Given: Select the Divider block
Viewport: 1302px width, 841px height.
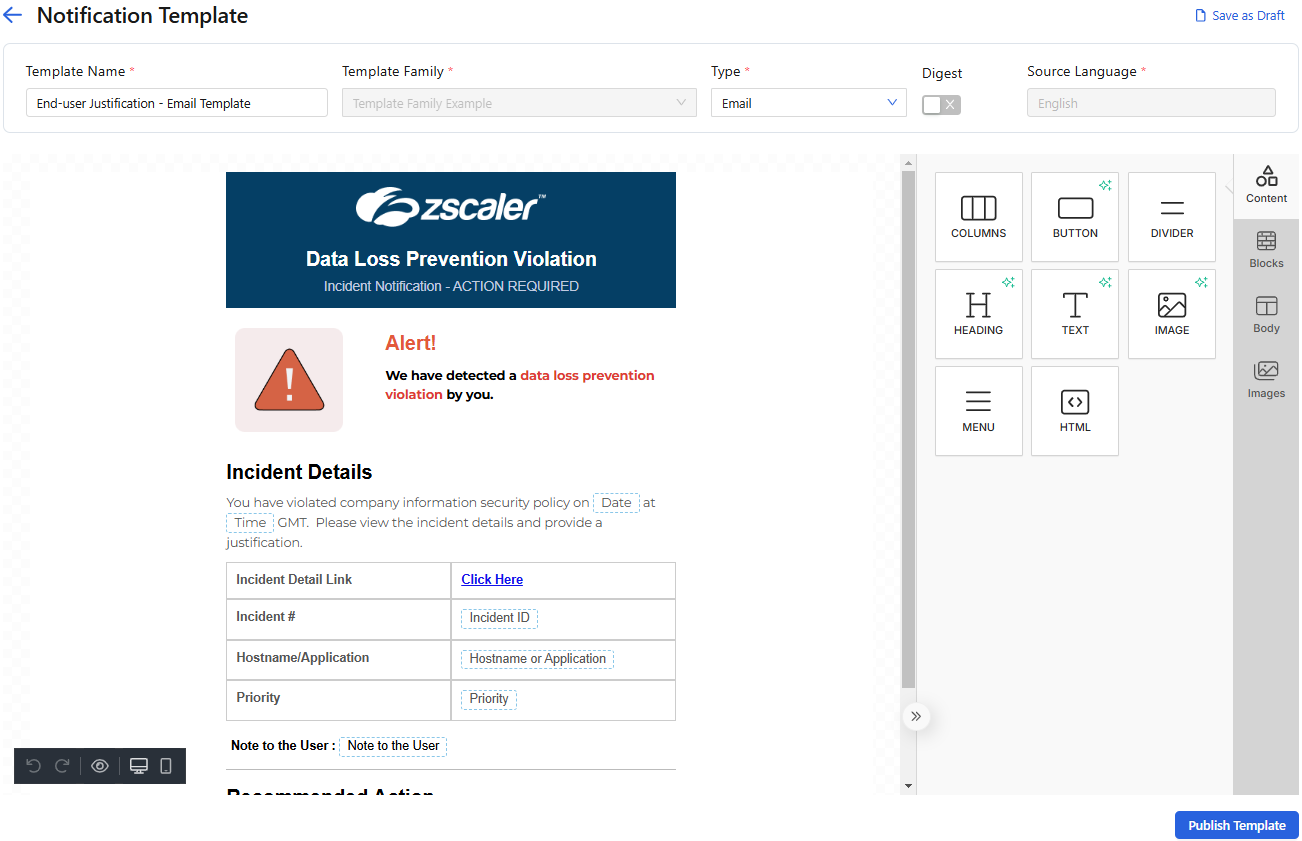Looking at the screenshot, I should coord(1171,216).
